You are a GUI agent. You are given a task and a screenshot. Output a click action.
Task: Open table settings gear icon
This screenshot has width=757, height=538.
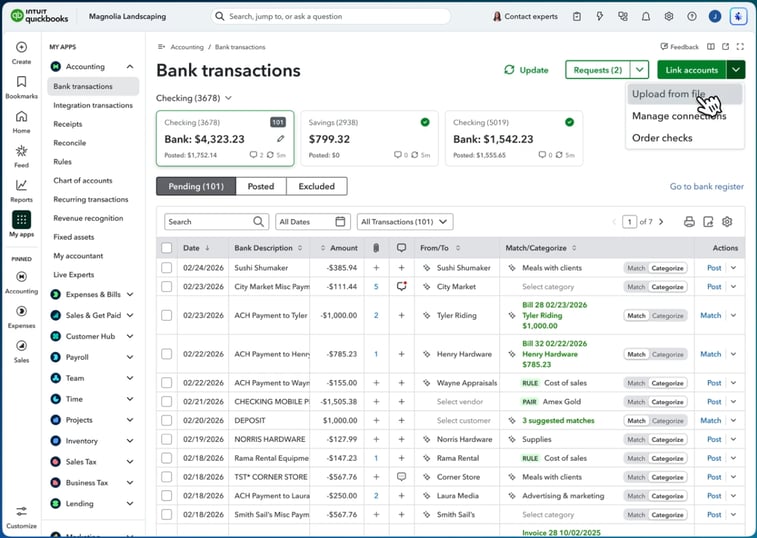(727, 222)
